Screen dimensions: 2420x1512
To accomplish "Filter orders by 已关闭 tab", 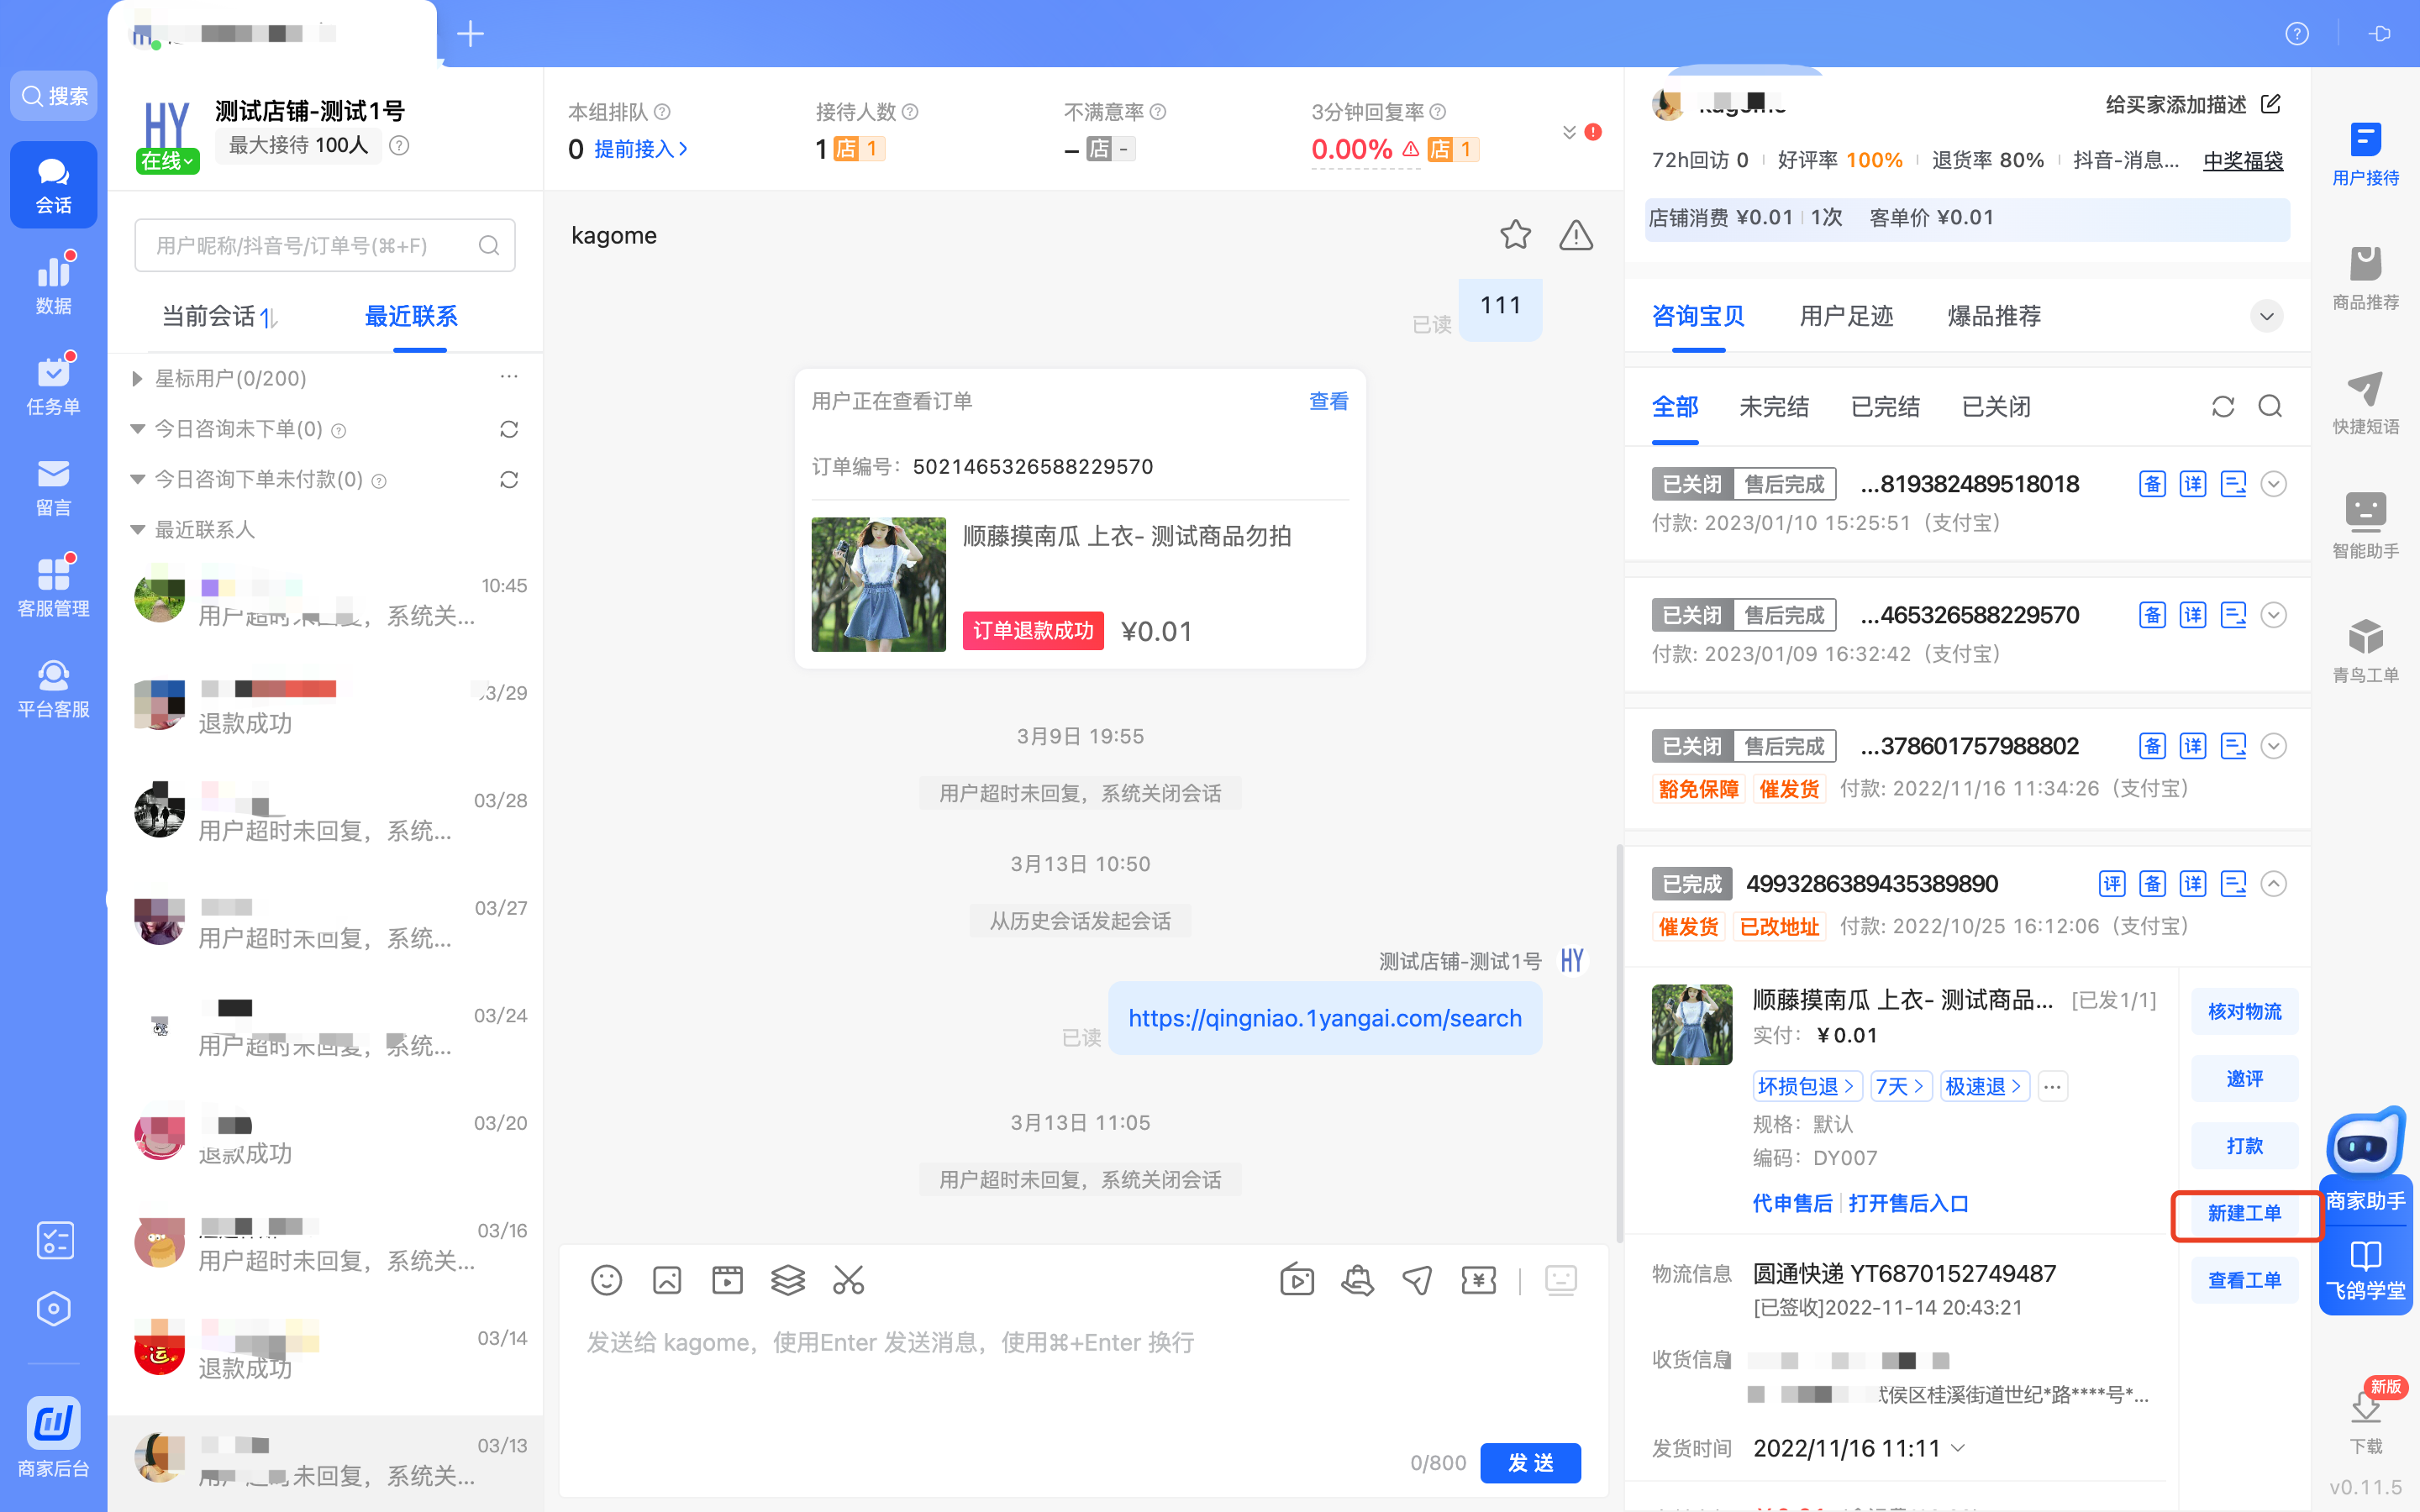I will 1995,407.
